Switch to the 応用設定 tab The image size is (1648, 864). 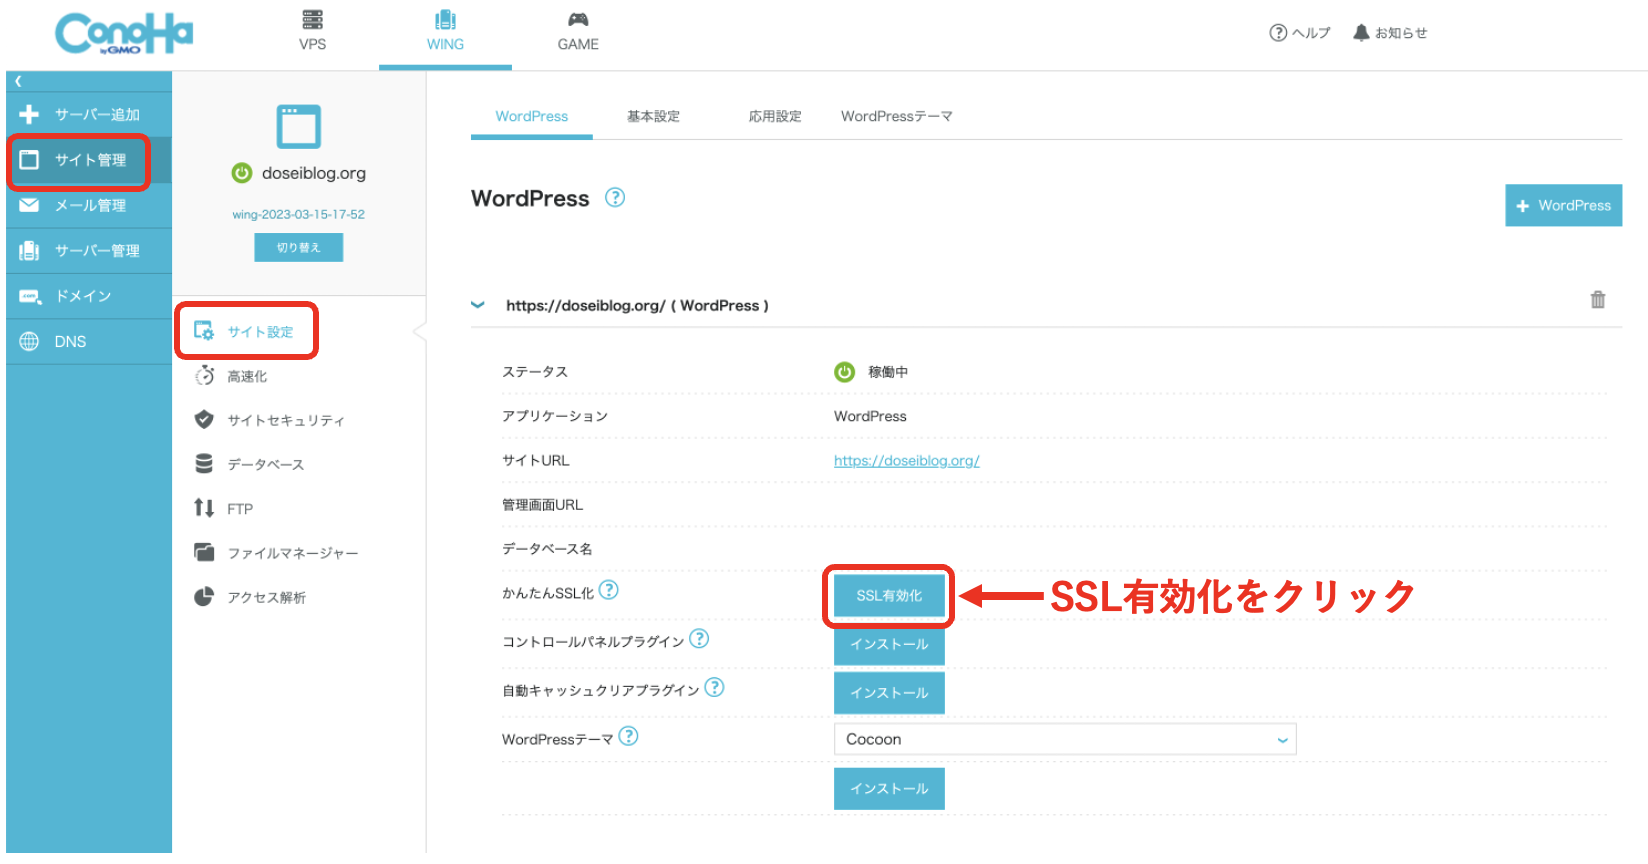pos(775,116)
